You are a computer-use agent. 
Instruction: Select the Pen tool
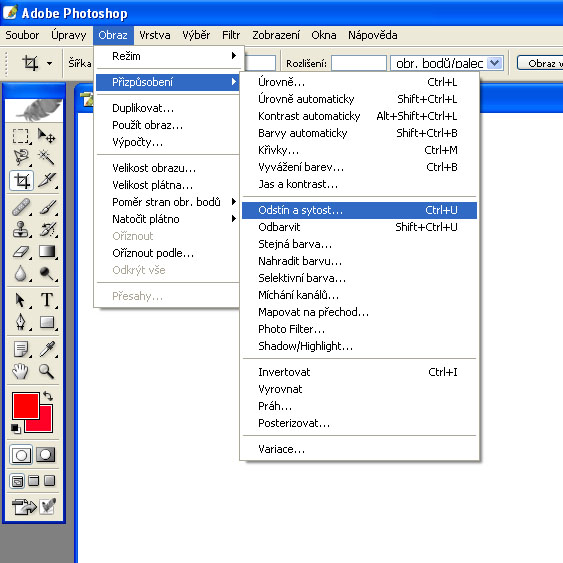21,322
